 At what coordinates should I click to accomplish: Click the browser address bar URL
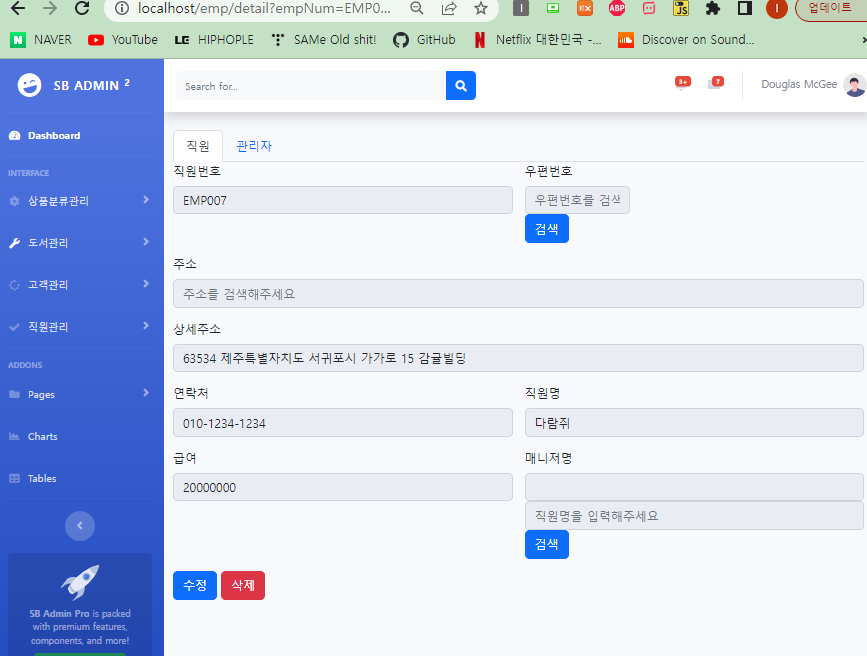point(264,8)
